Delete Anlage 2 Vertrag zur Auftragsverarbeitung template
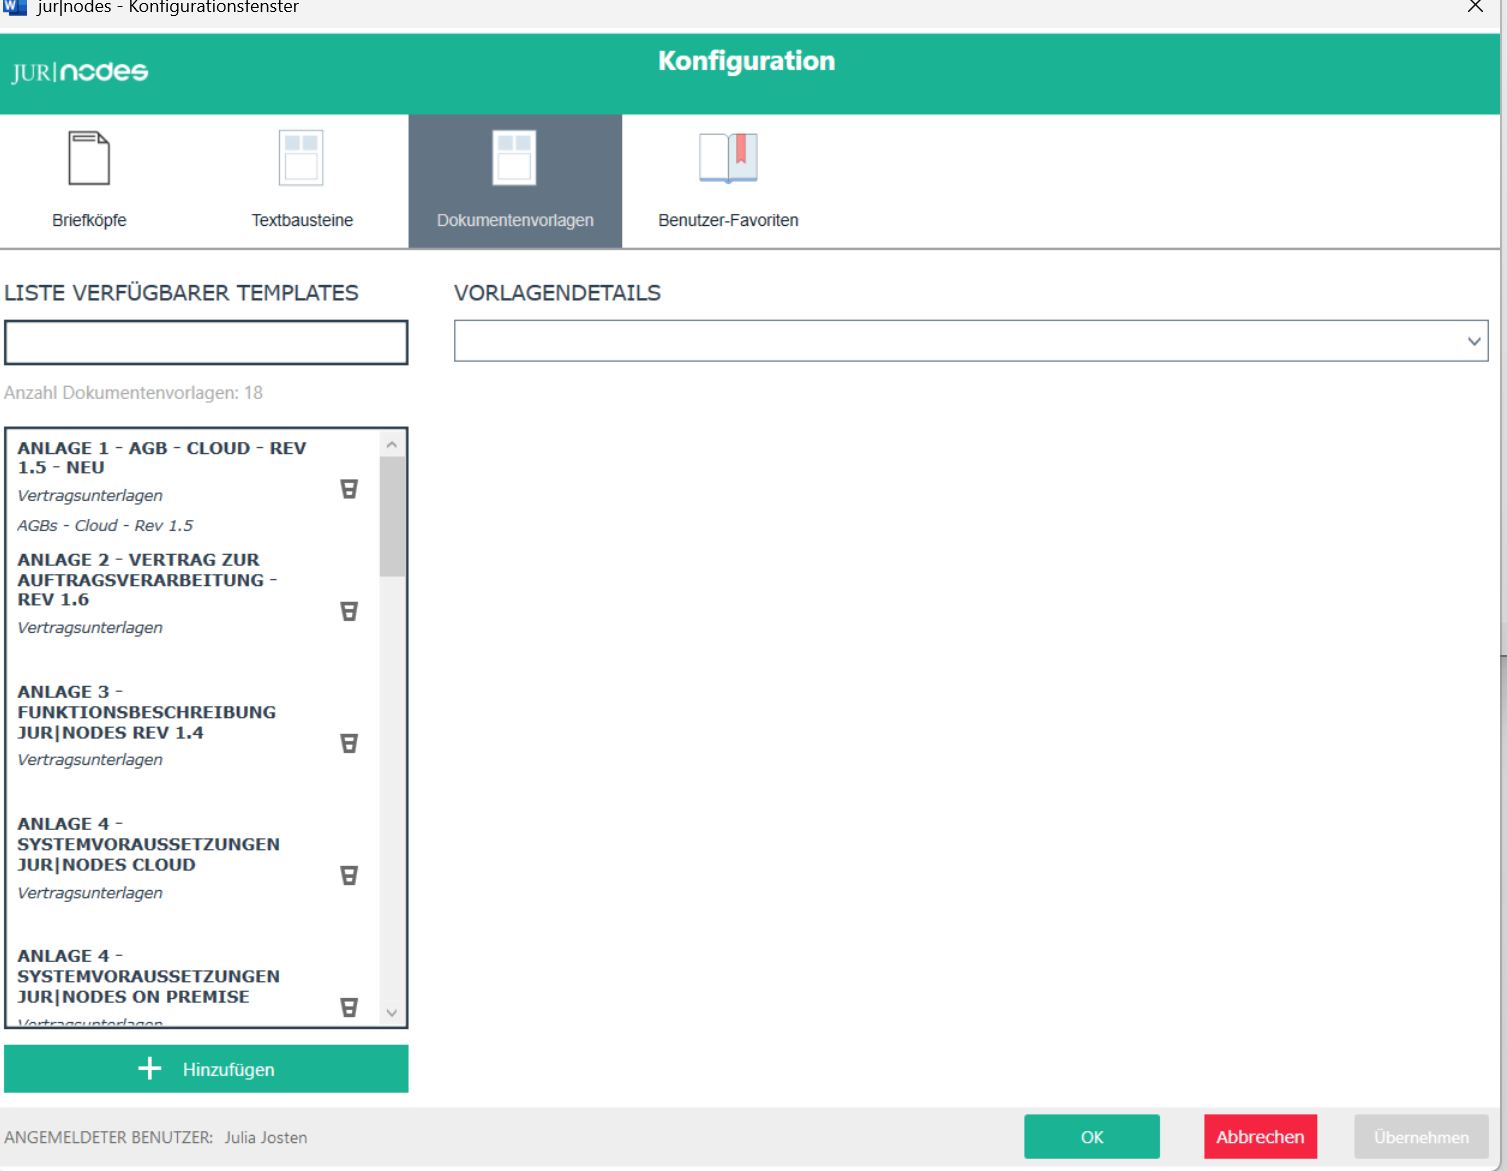Screen dimensions: 1507x1171 [x=349, y=611]
